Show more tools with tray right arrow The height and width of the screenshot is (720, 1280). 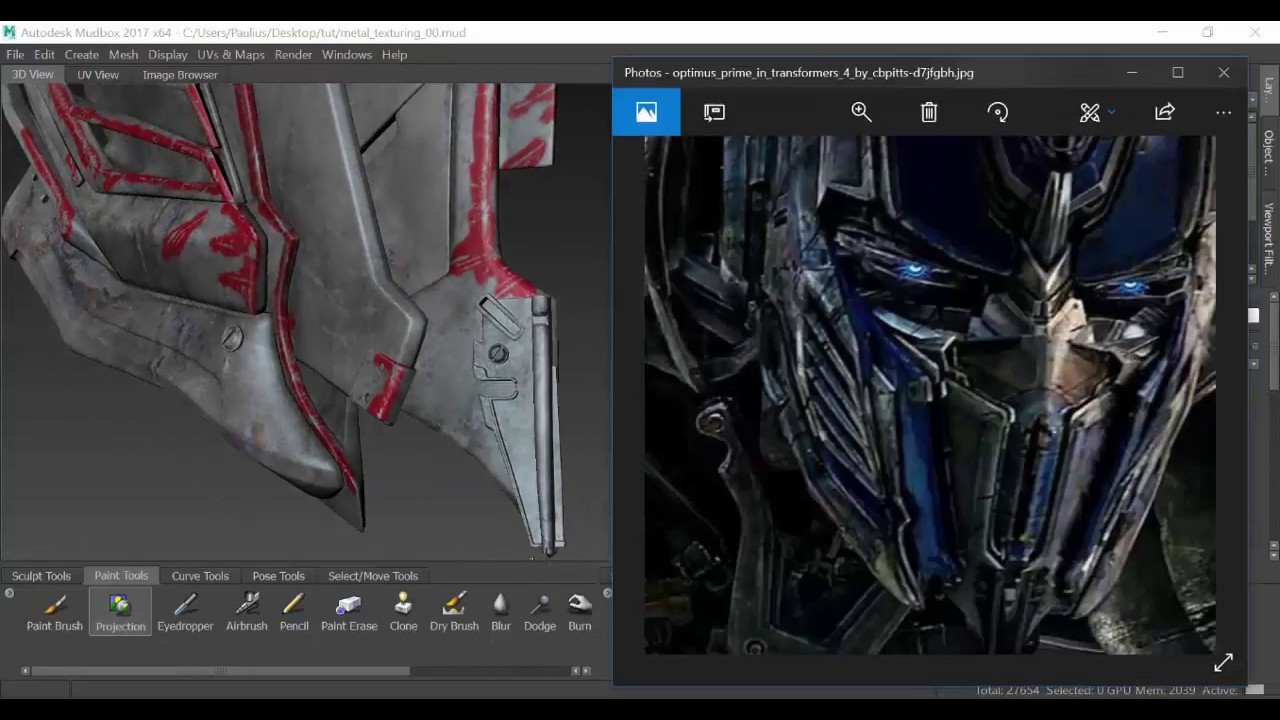(x=607, y=593)
